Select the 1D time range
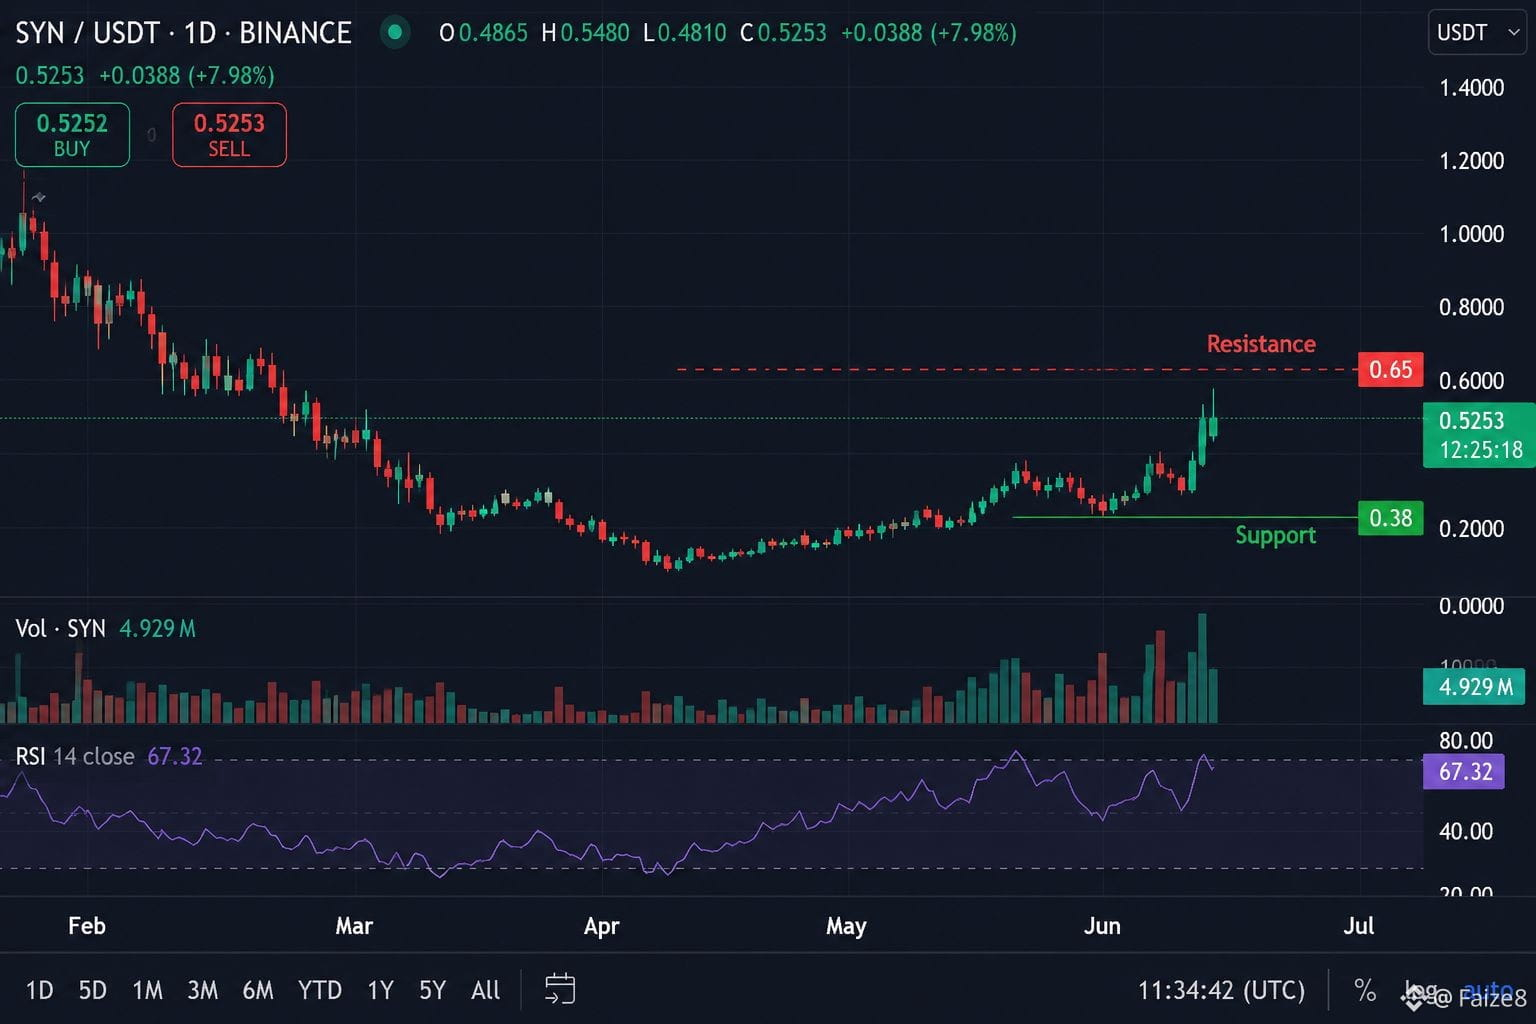 [39, 990]
